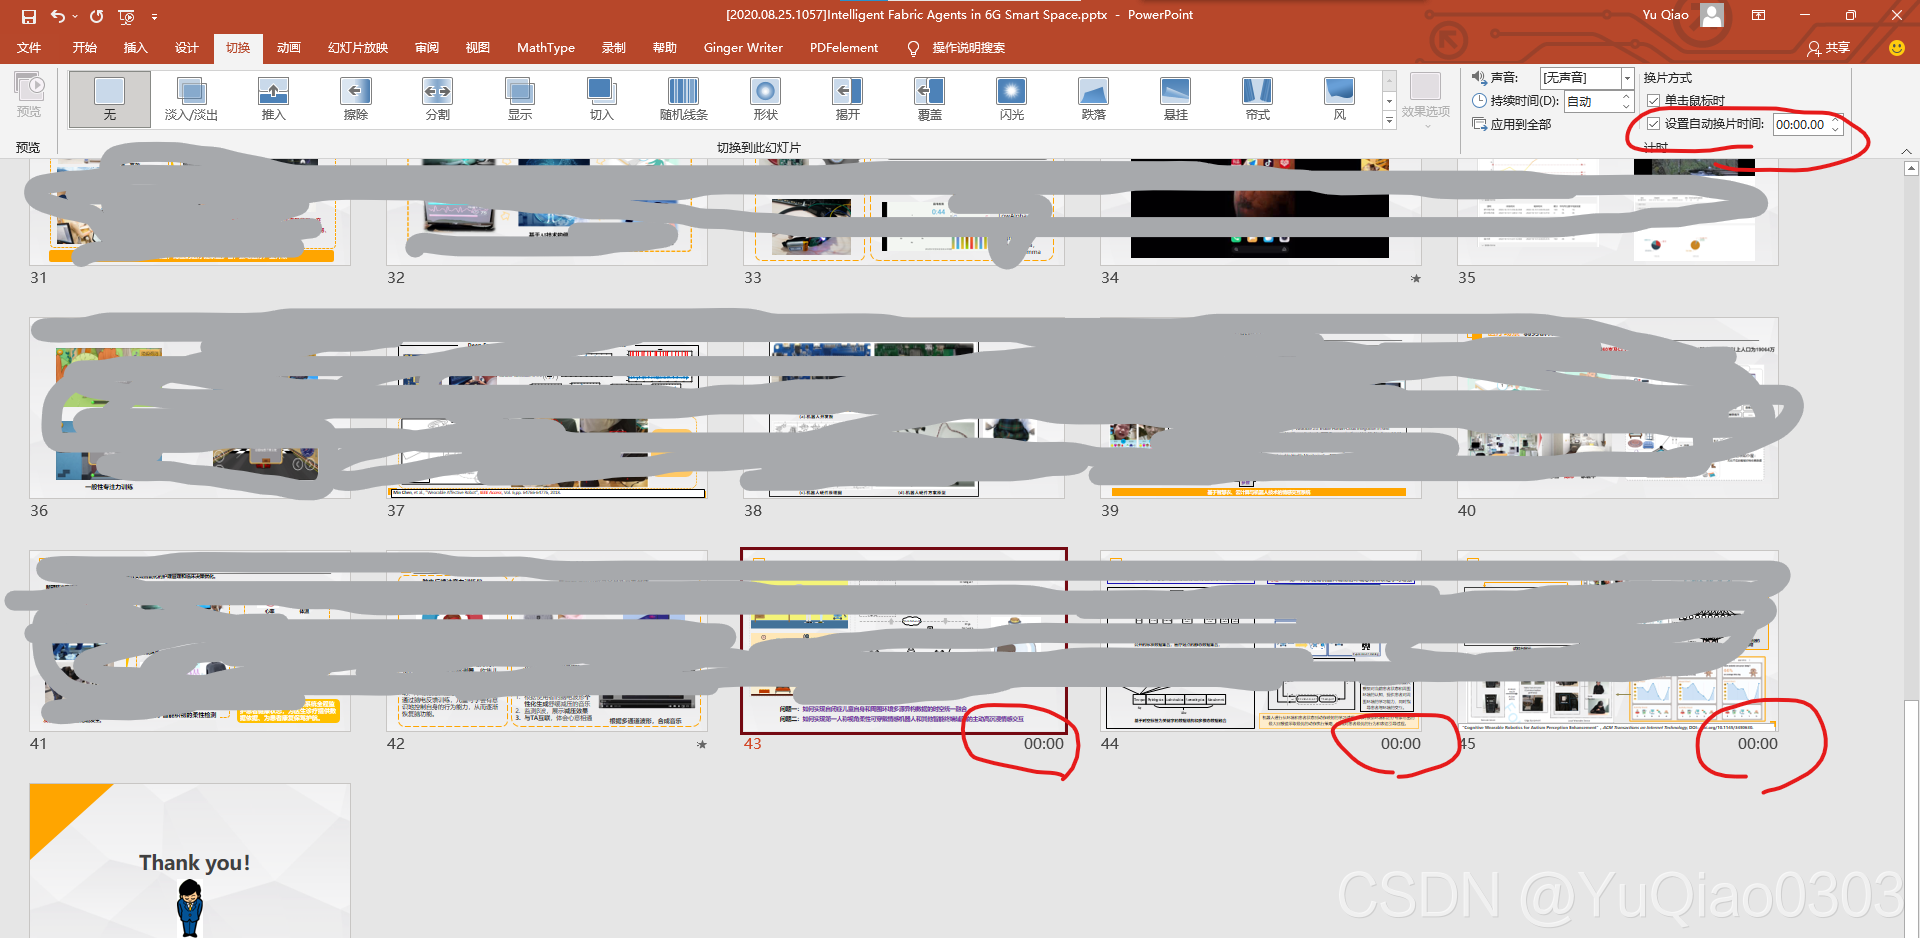Apply the 形状 shape transition
The width and height of the screenshot is (1920, 938).
point(765,99)
